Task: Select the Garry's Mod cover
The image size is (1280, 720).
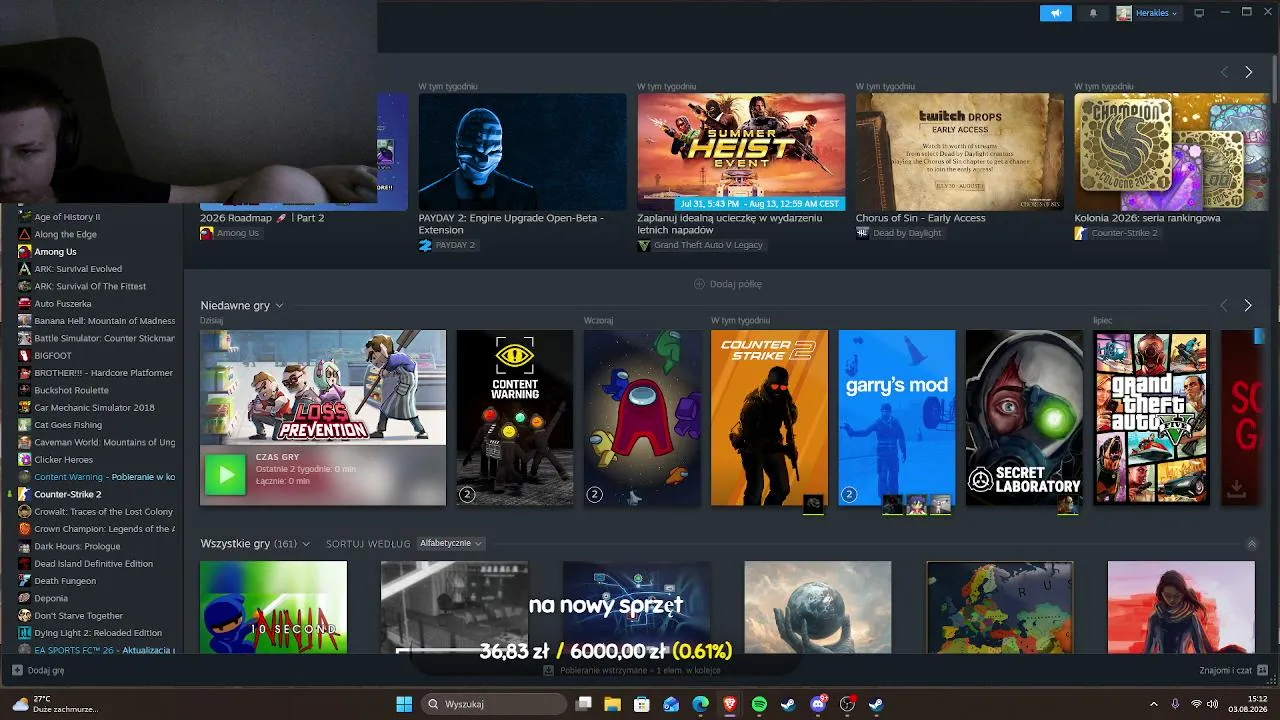Action: [897, 418]
